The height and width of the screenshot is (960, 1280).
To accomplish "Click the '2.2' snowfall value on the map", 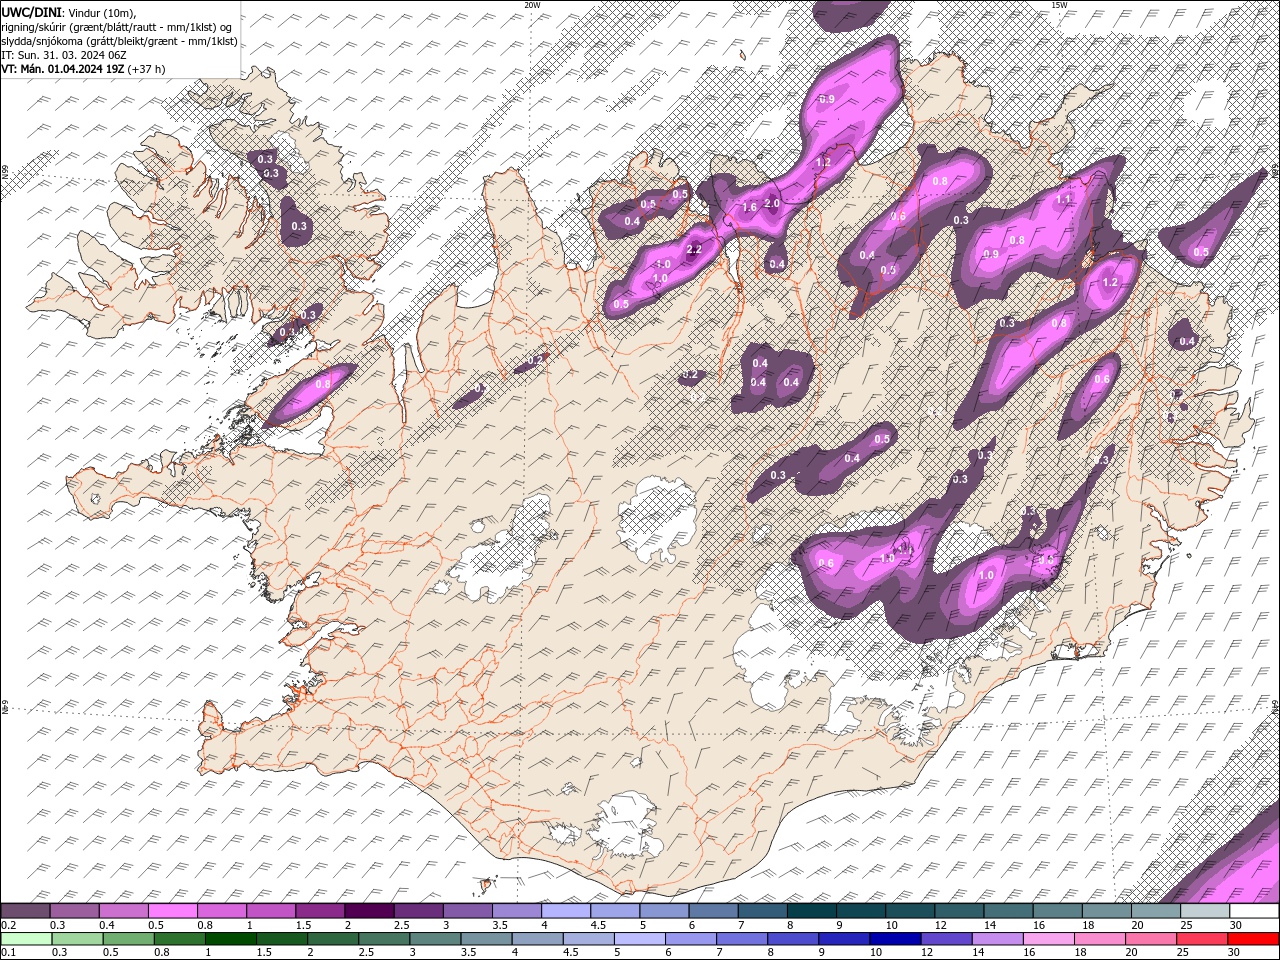I will [x=695, y=250].
